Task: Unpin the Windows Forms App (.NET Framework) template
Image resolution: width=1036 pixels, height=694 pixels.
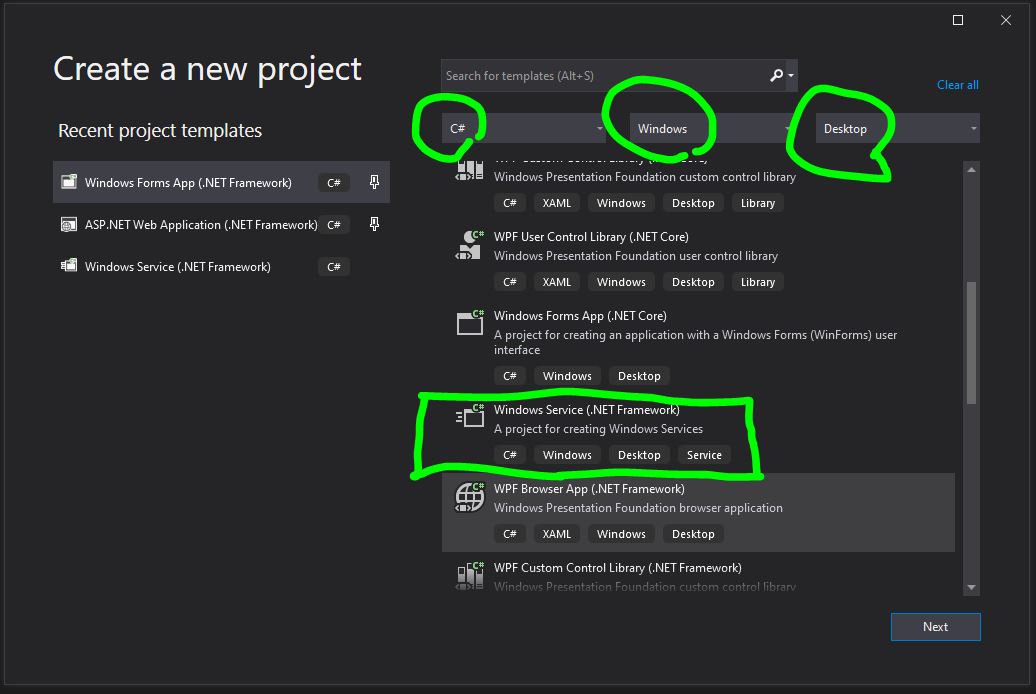Action: (x=373, y=180)
